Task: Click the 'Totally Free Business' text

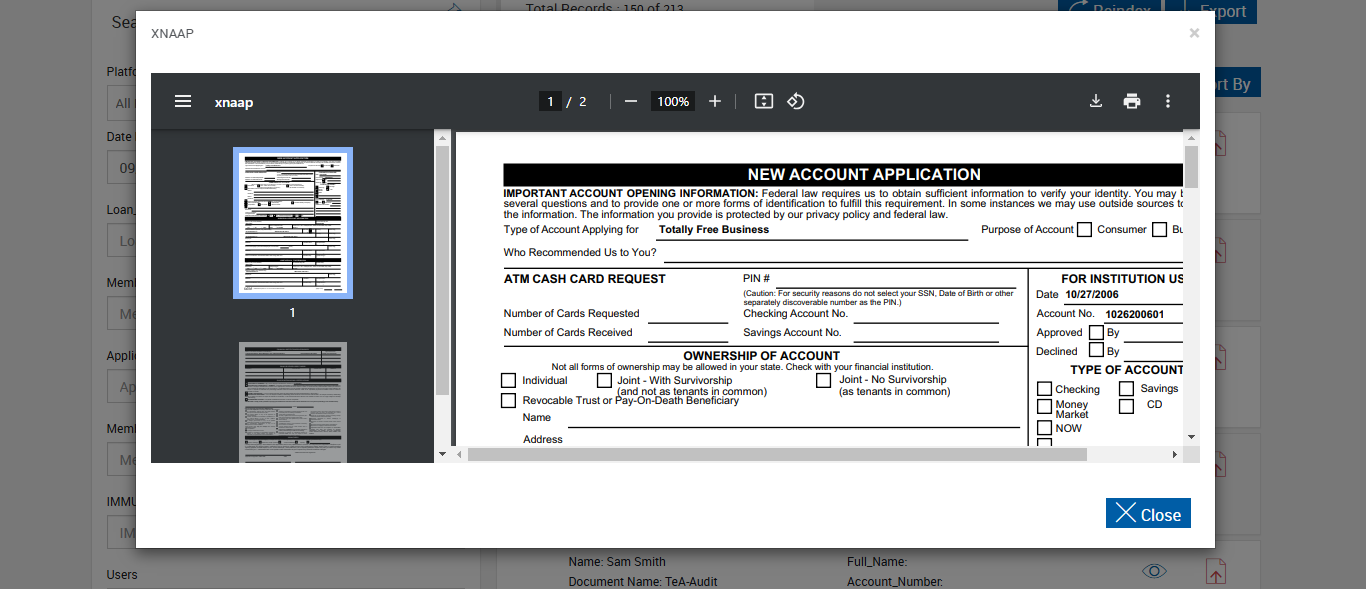Action: [x=714, y=229]
